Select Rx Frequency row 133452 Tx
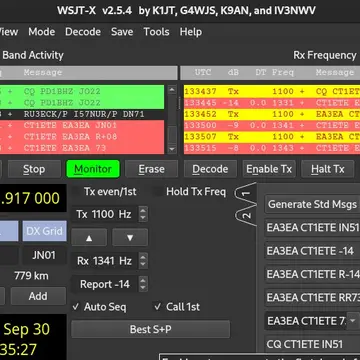The image size is (360, 360). click(x=272, y=114)
